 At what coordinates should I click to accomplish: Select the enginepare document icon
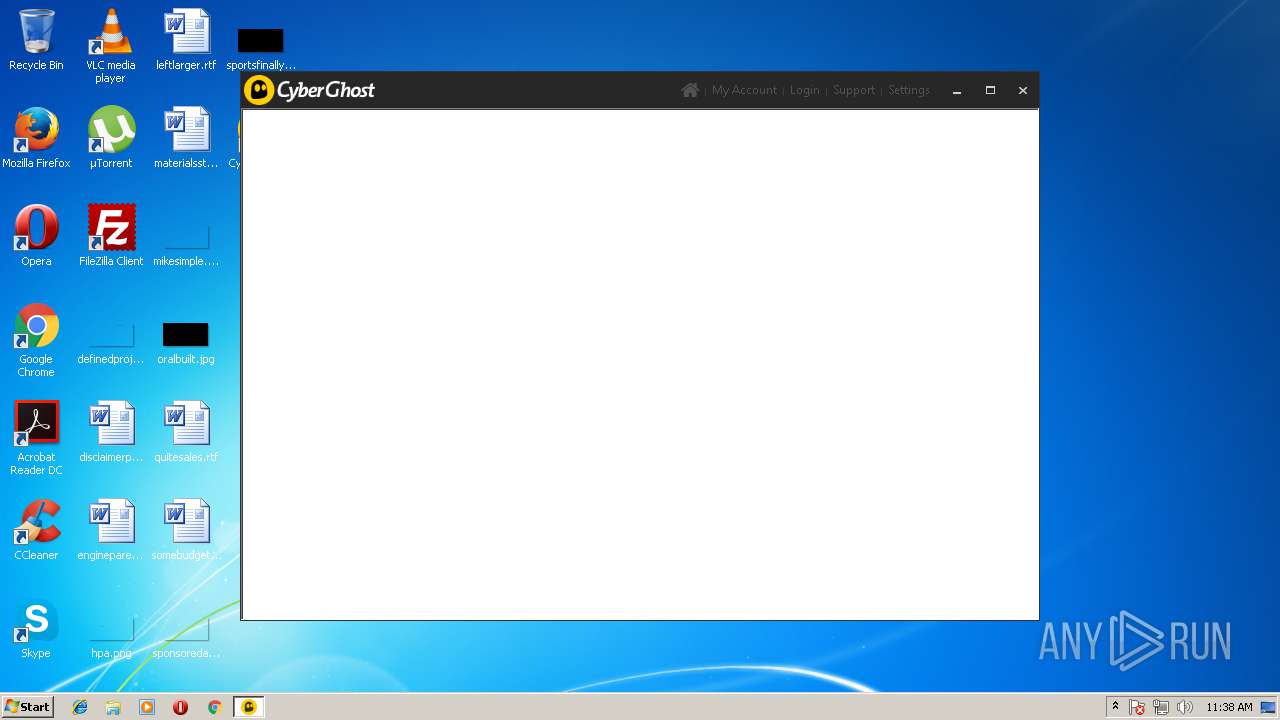[x=111, y=530]
